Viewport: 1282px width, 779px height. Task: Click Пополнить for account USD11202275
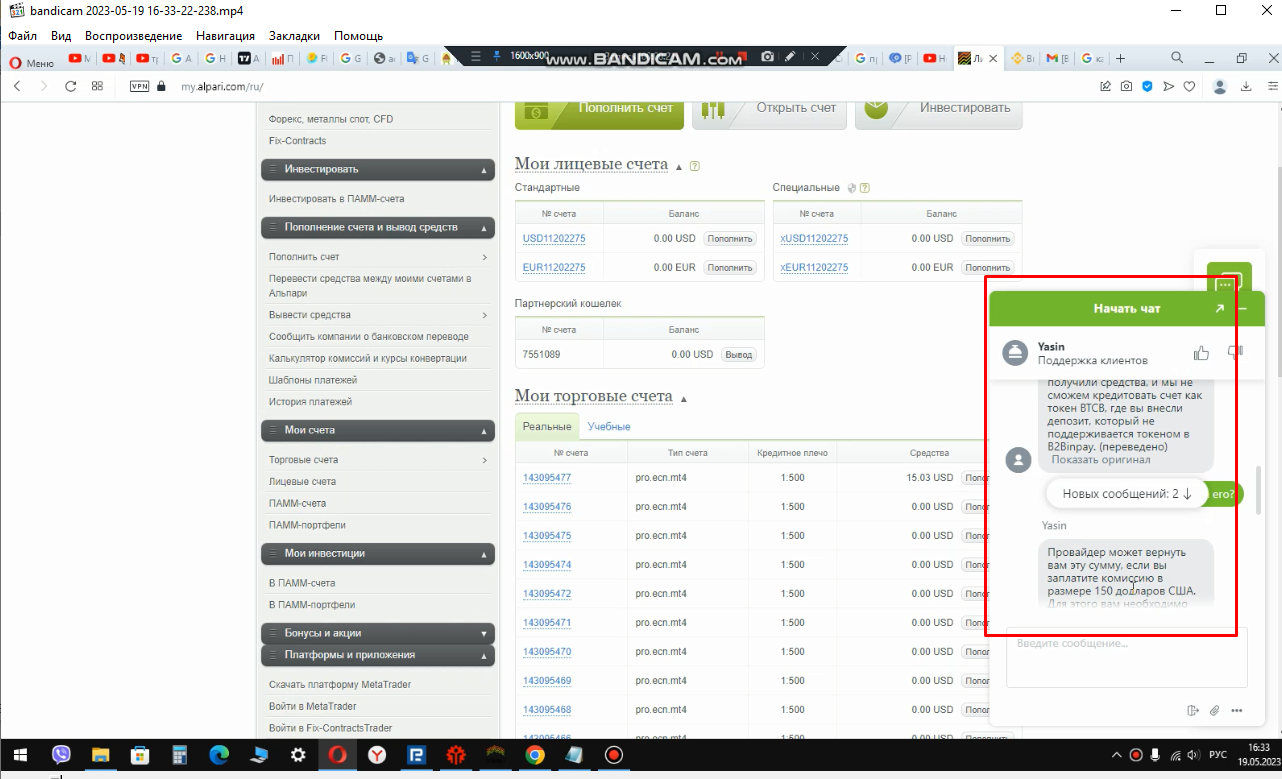(729, 239)
